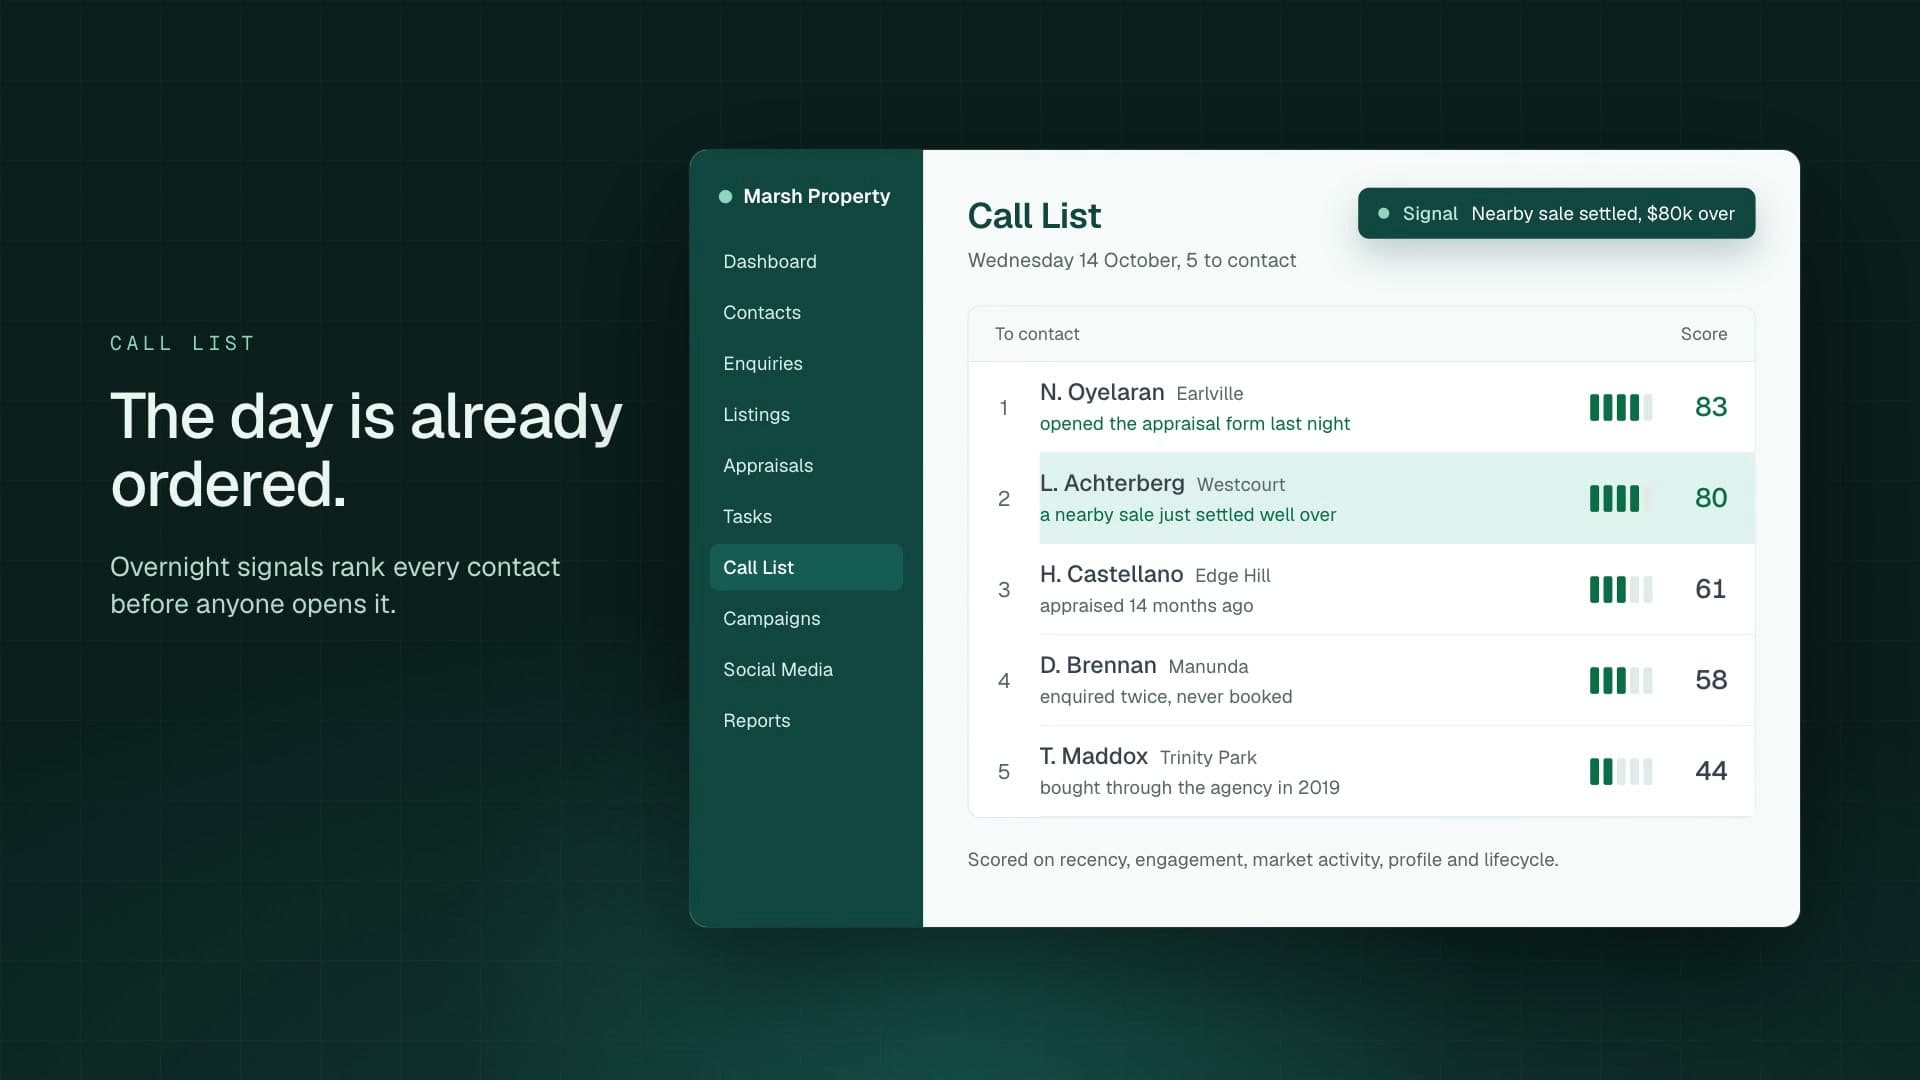Open contact L. Achterberg
1920x1080 pixels.
pyautogui.click(x=1112, y=483)
